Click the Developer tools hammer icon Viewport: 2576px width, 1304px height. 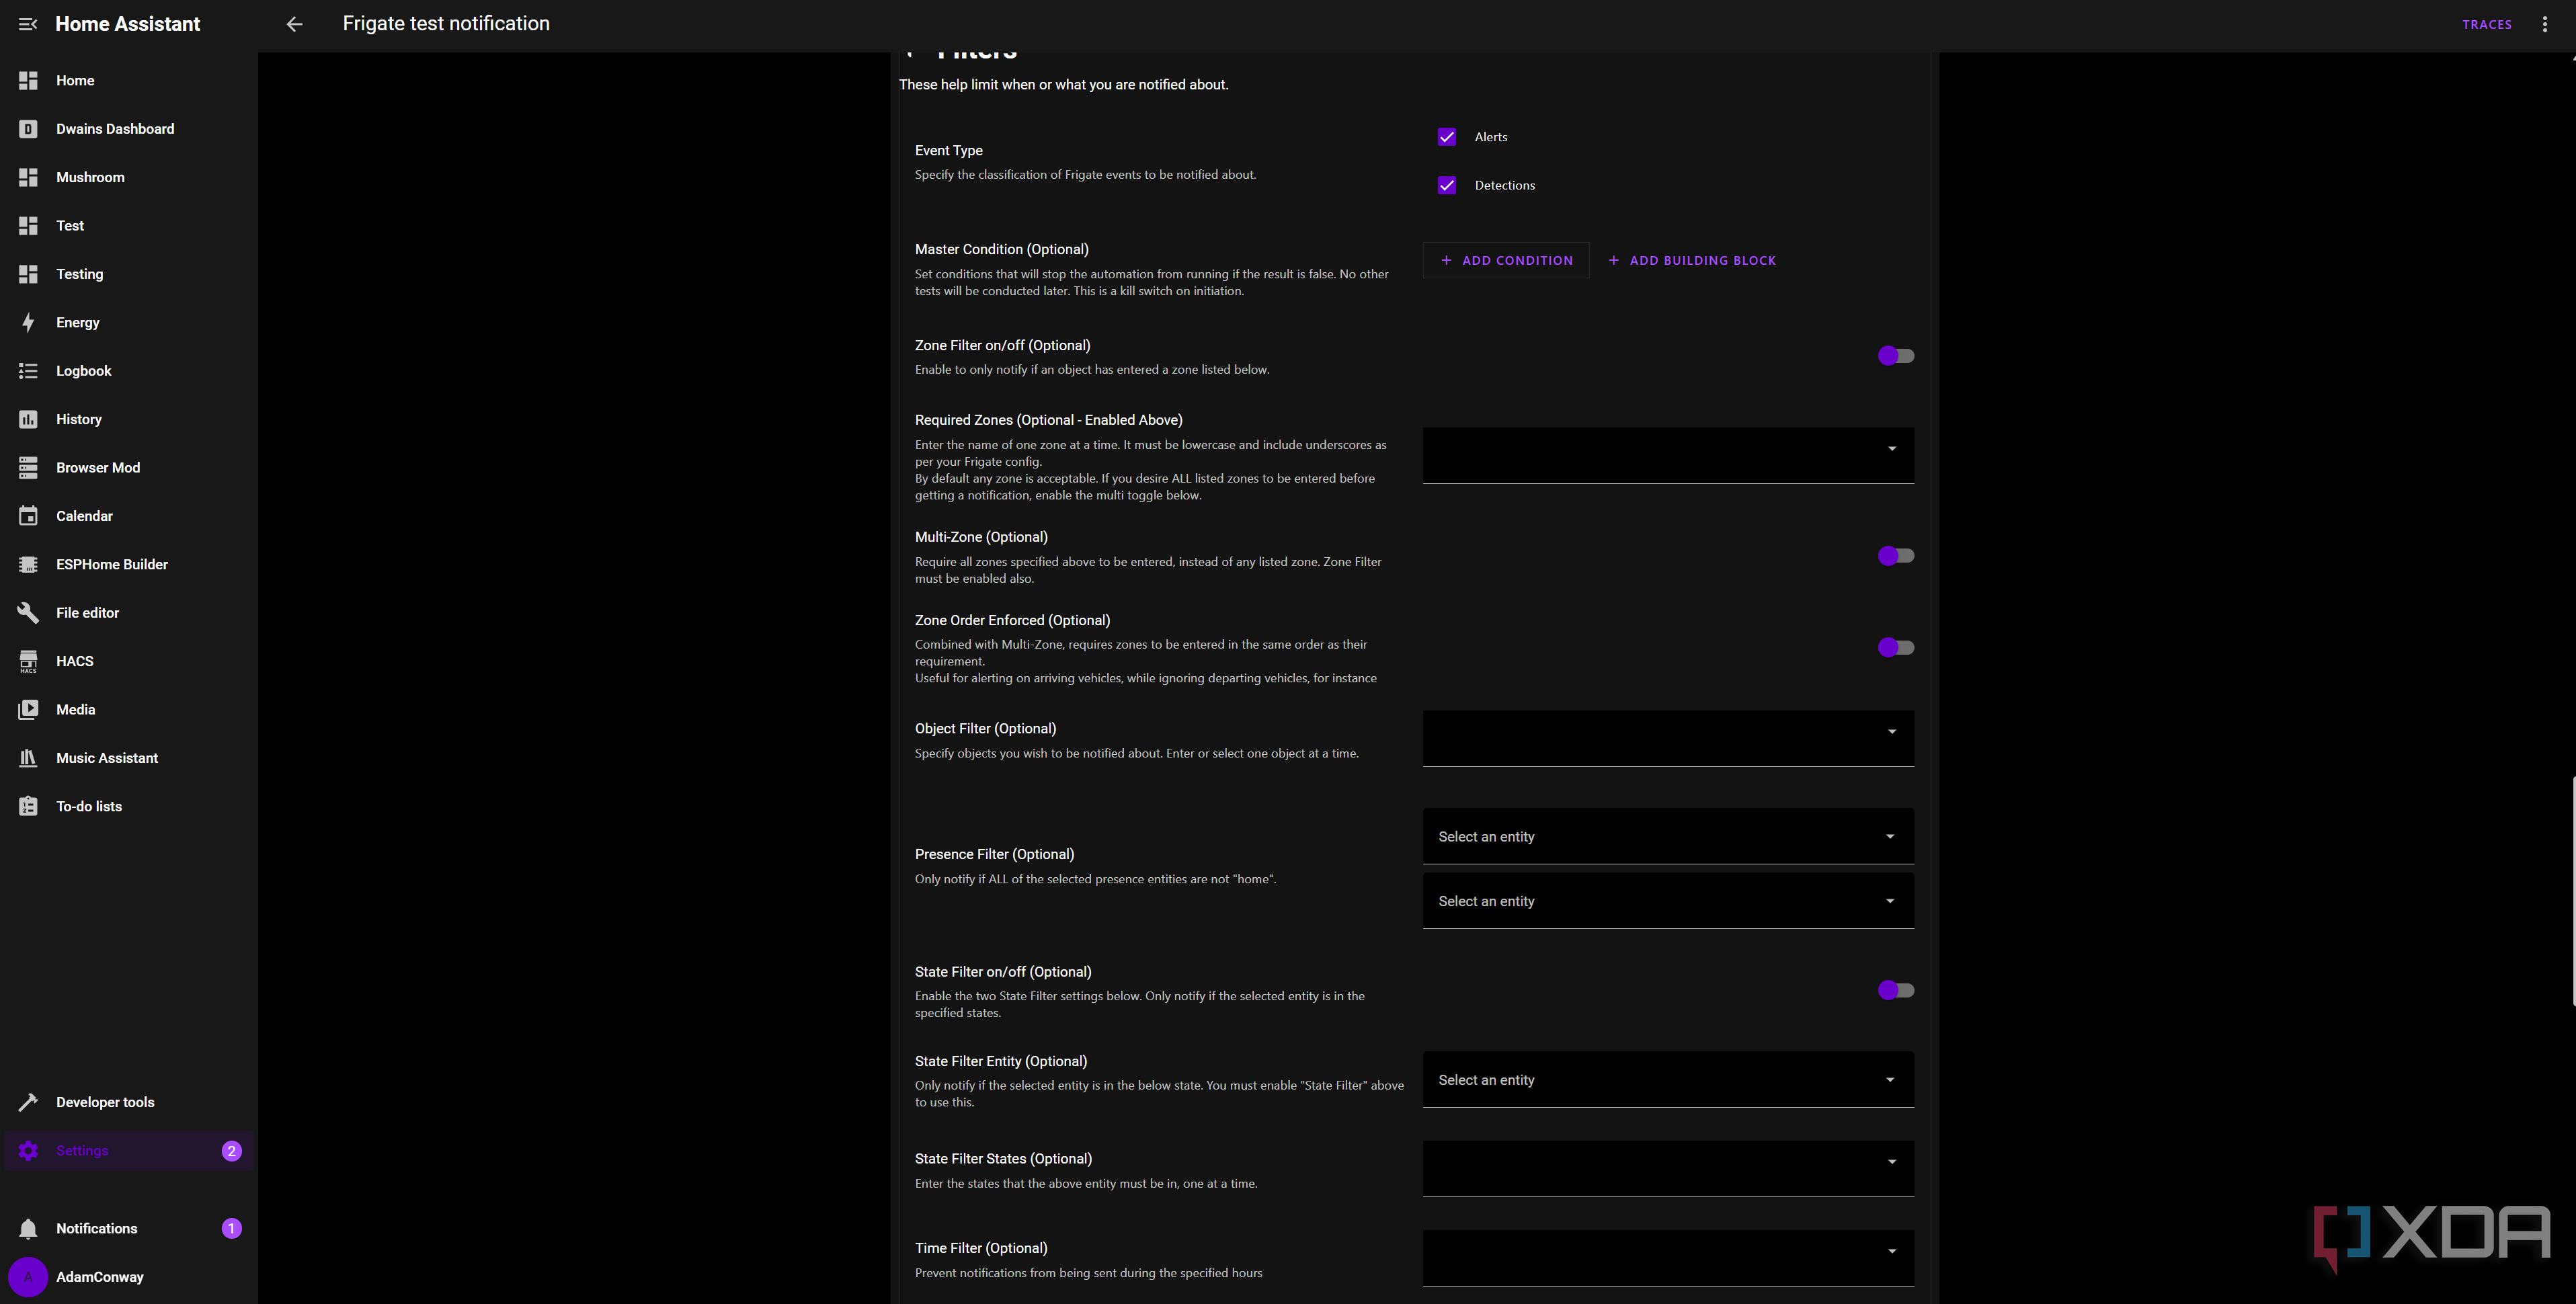[x=28, y=1102]
